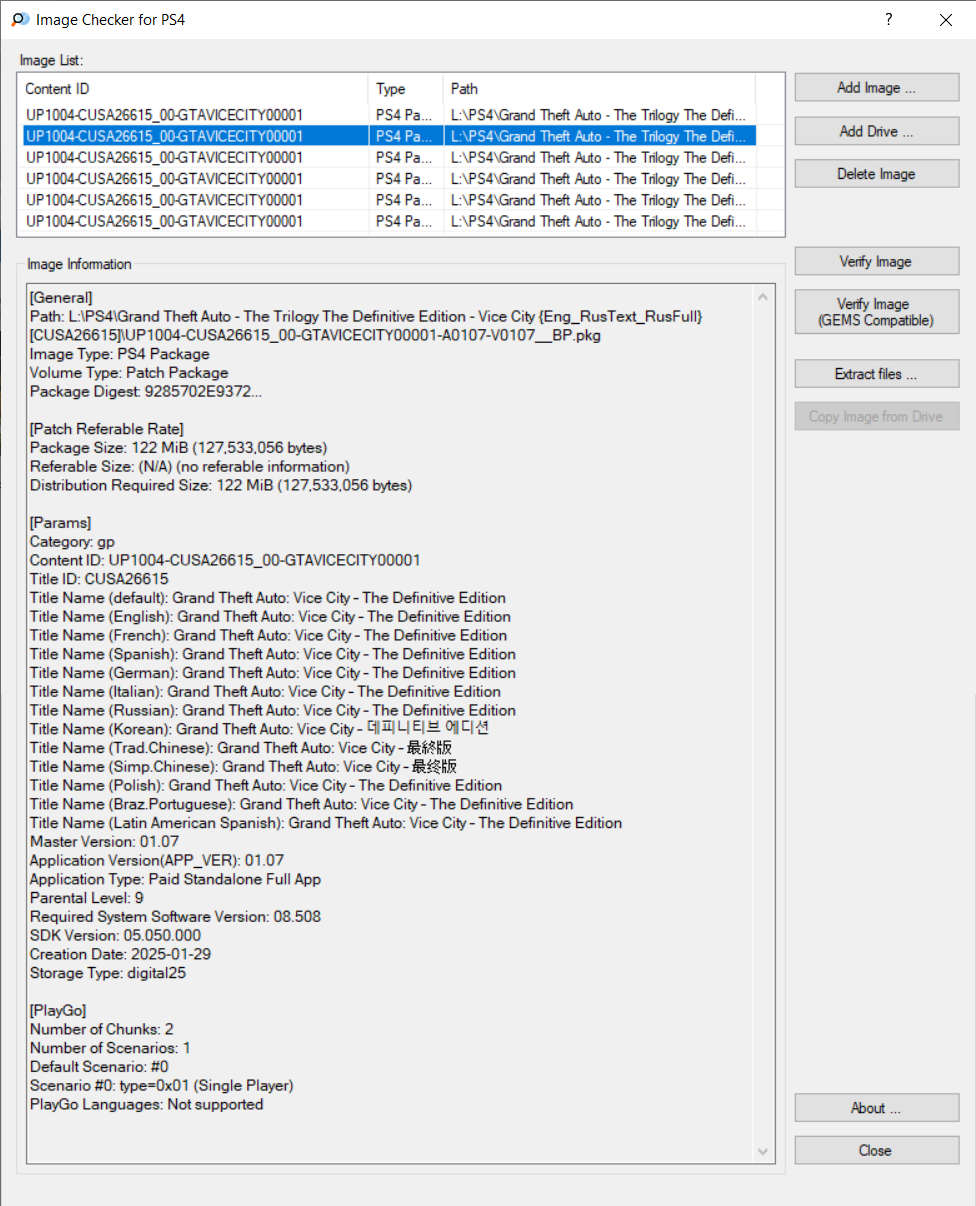Click the line 'Image Type: PS4 Package'
Viewport: 976px width, 1206px height.
[120, 354]
